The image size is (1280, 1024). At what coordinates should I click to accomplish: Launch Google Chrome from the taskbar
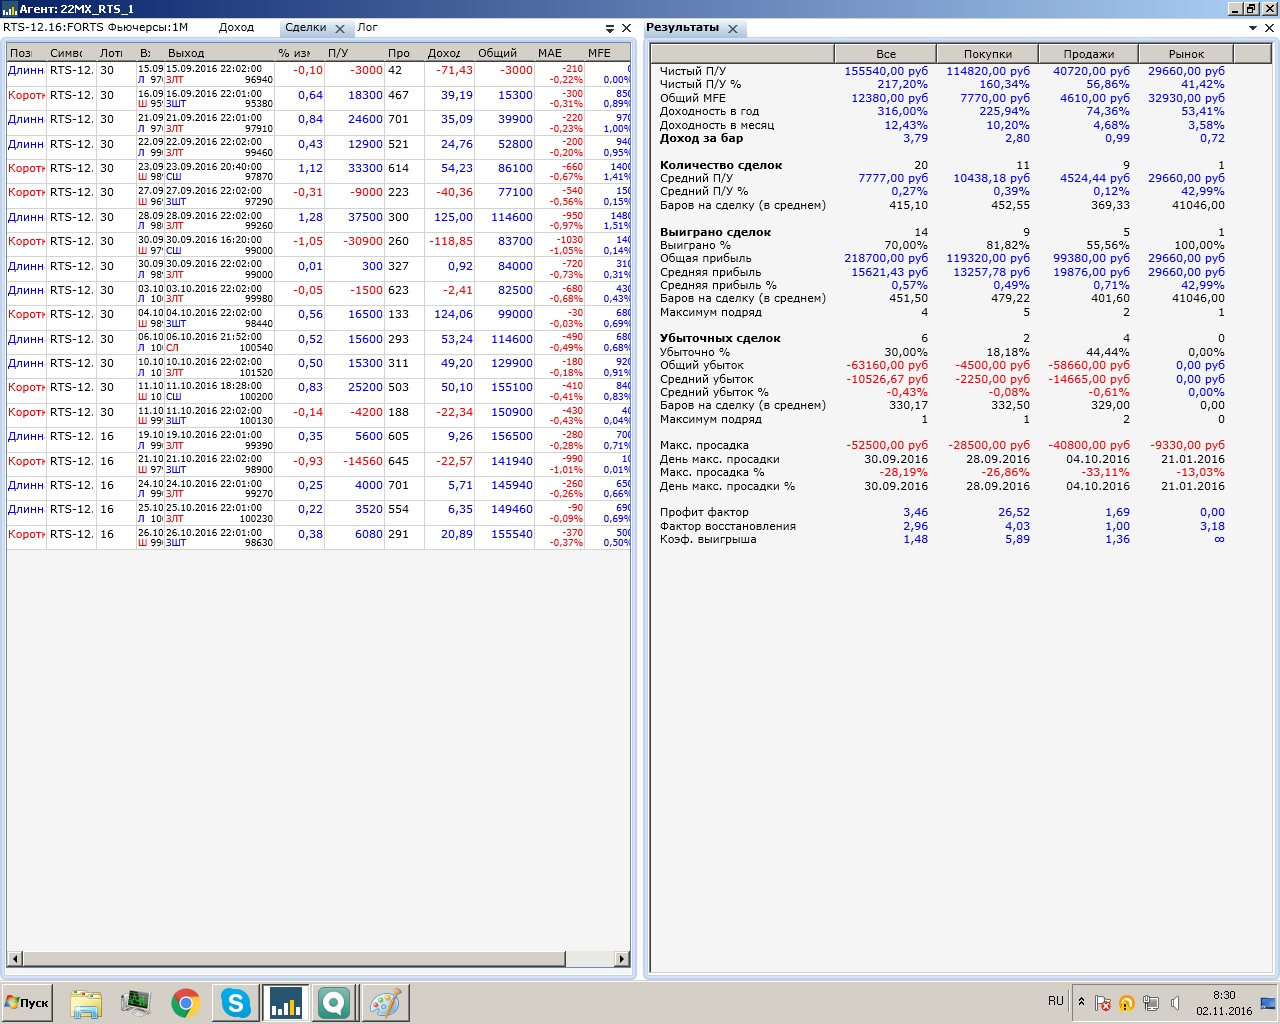click(x=185, y=1003)
